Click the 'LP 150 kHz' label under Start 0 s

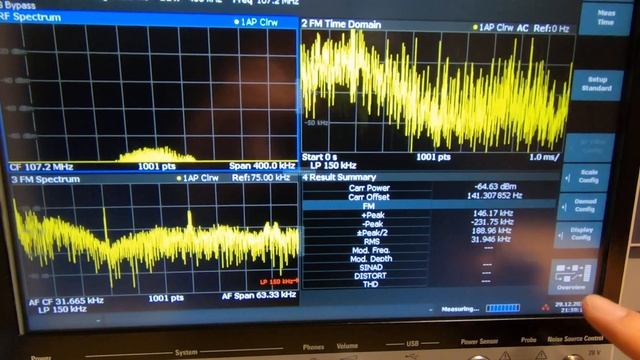click(x=333, y=165)
